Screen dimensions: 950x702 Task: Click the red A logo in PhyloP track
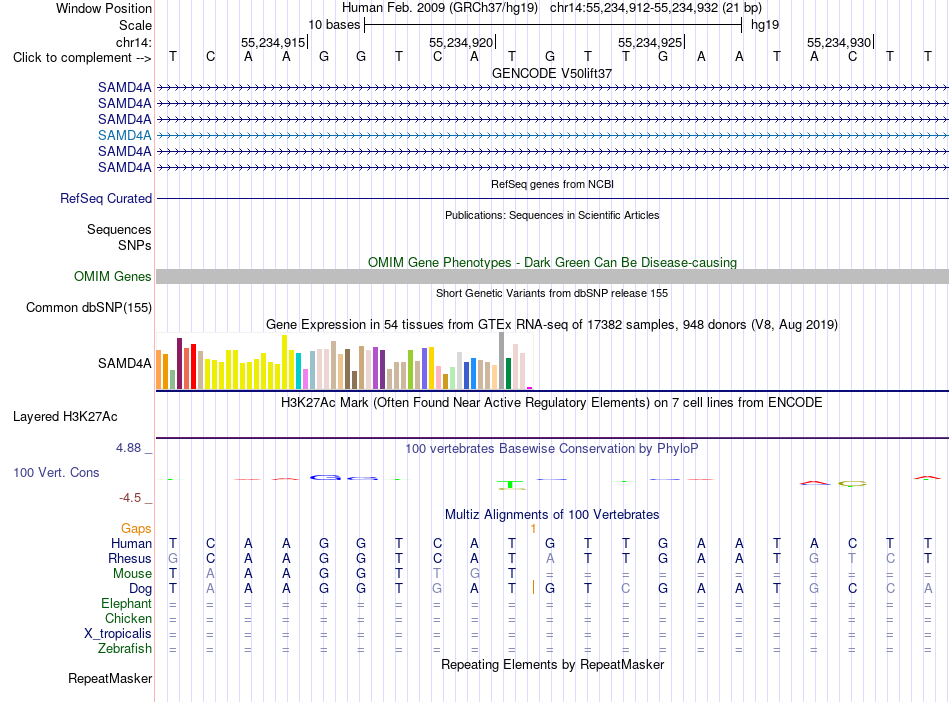(x=814, y=483)
